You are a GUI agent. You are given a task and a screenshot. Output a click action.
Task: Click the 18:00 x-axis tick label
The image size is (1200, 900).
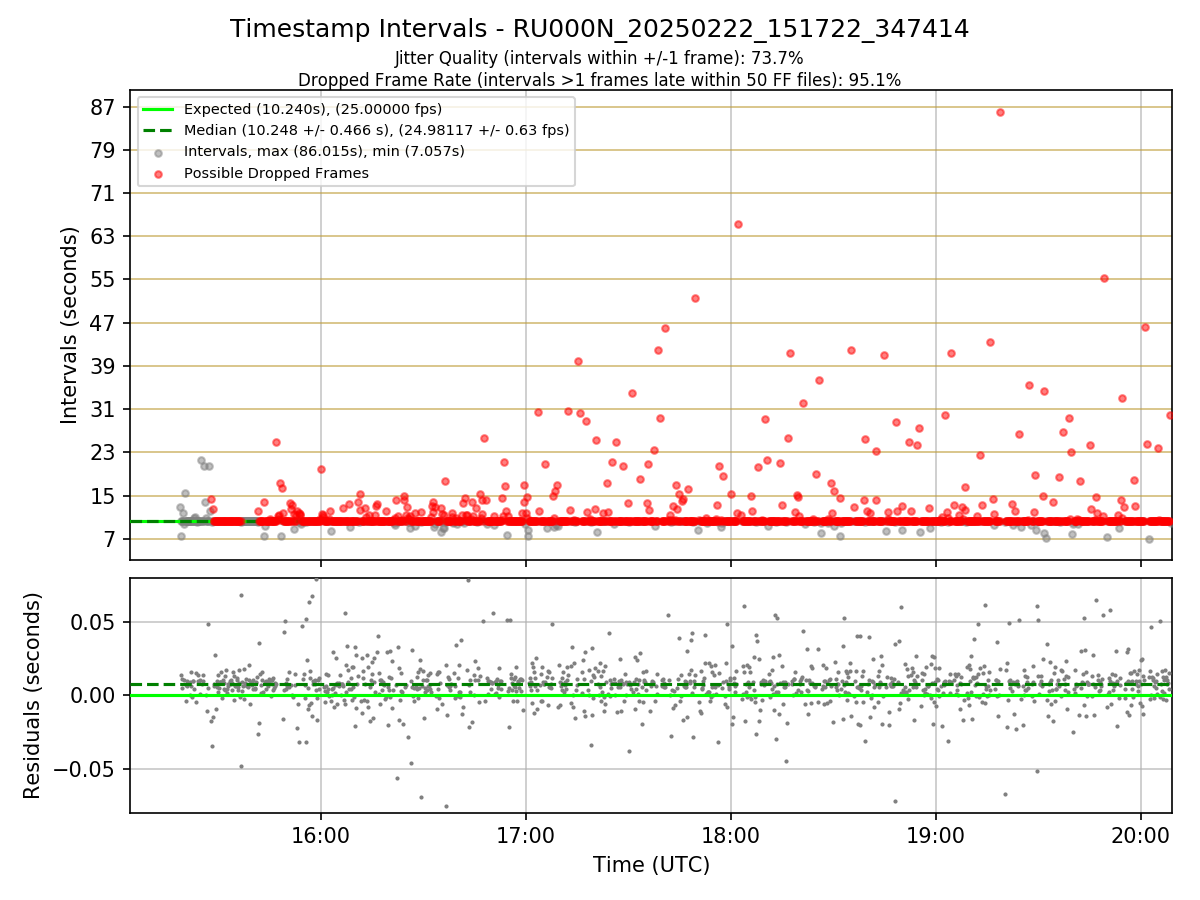[731, 834]
